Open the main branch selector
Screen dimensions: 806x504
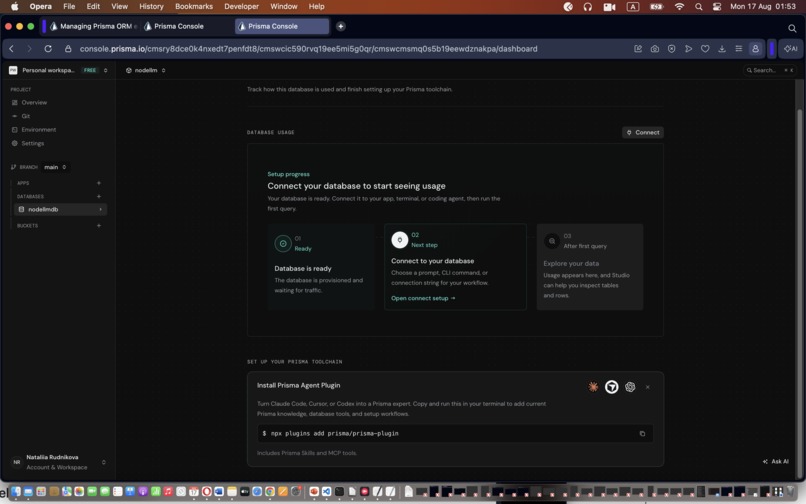pyautogui.click(x=54, y=167)
